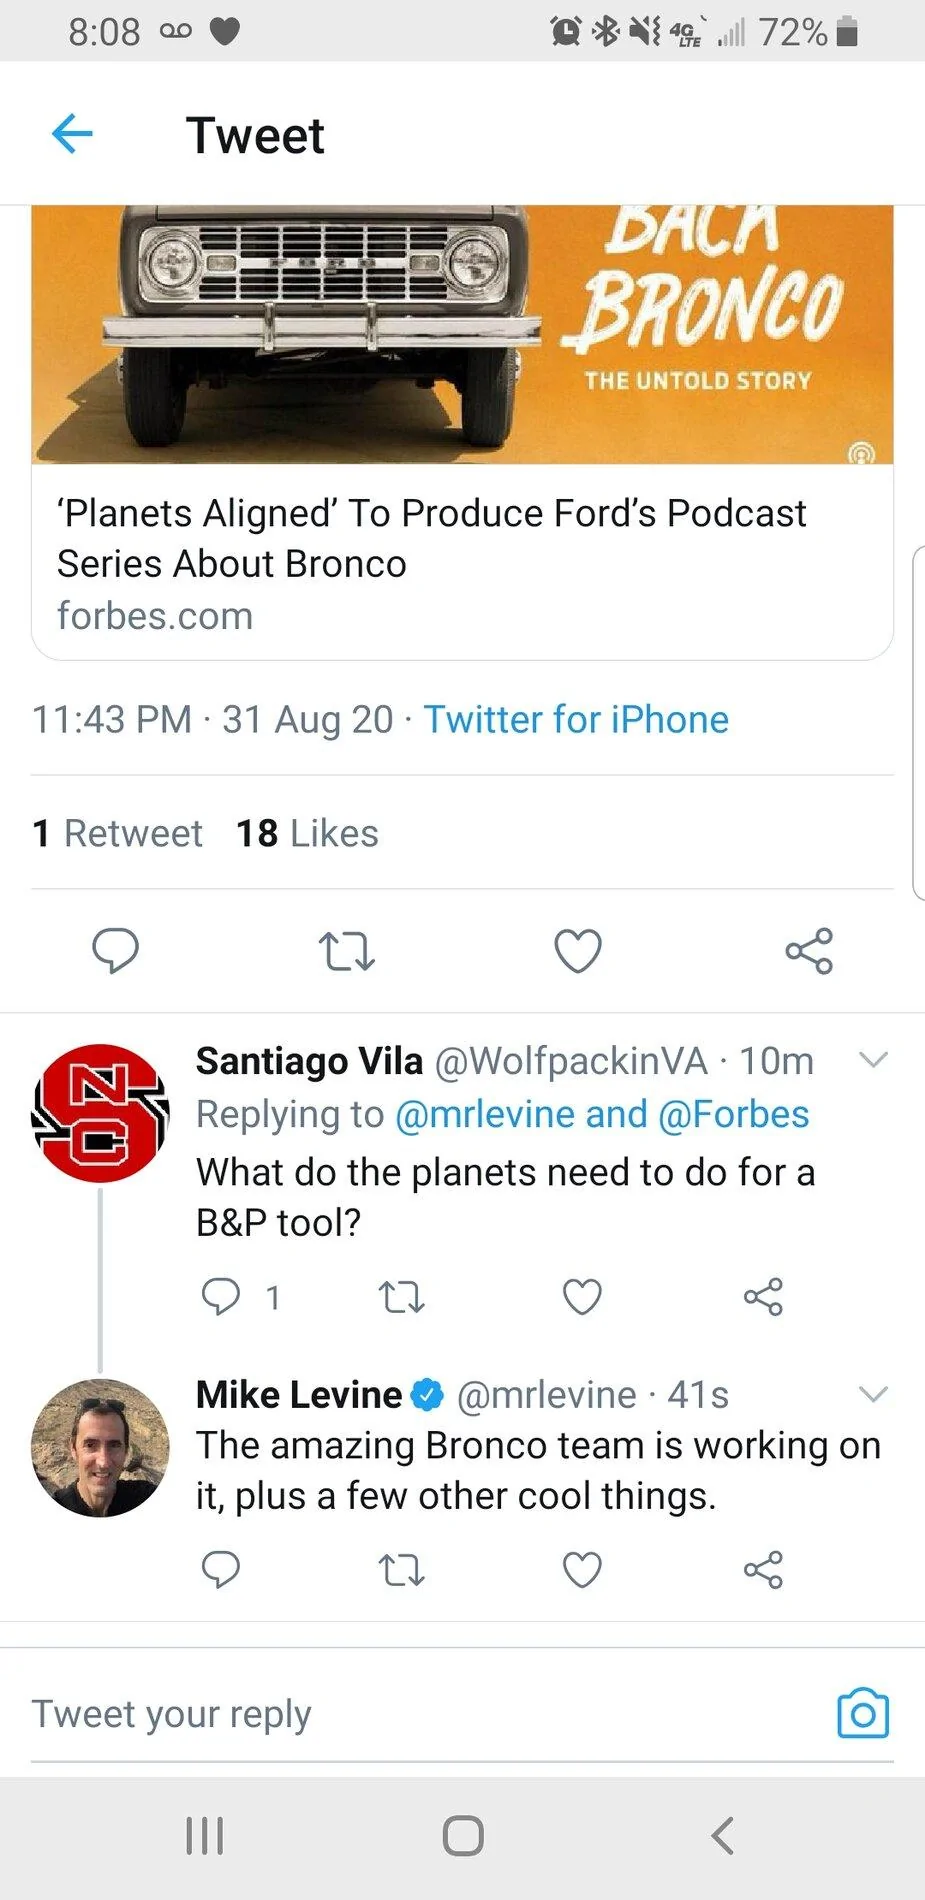
Task: Reply to the main tweet
Action: click(116, 950)
